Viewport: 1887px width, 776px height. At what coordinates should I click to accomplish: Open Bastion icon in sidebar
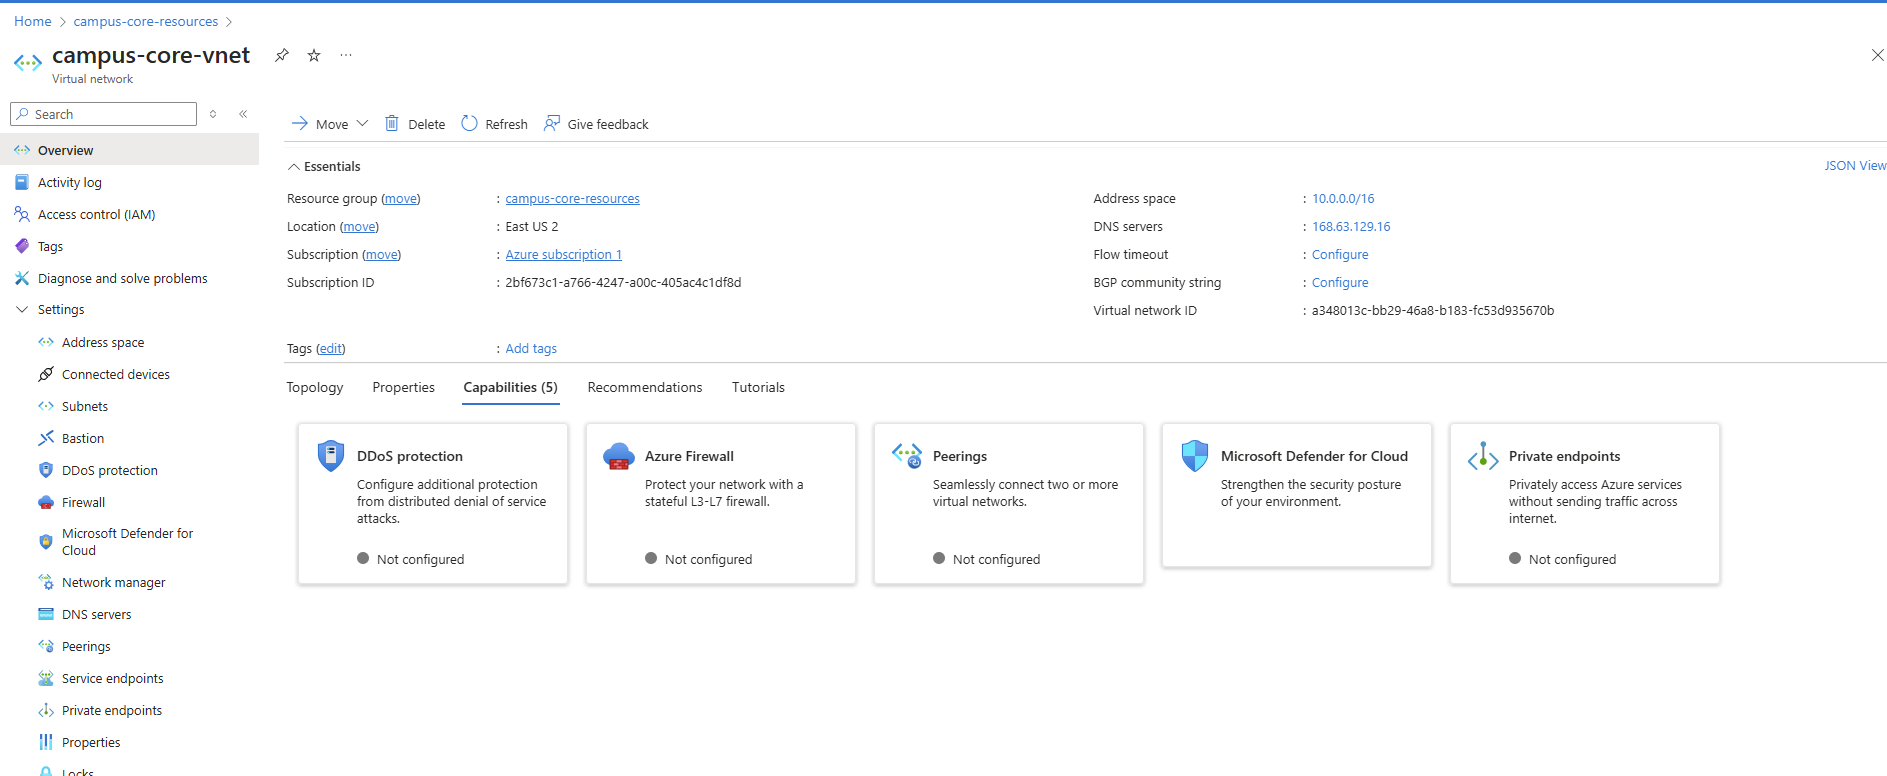click(46, 438)
